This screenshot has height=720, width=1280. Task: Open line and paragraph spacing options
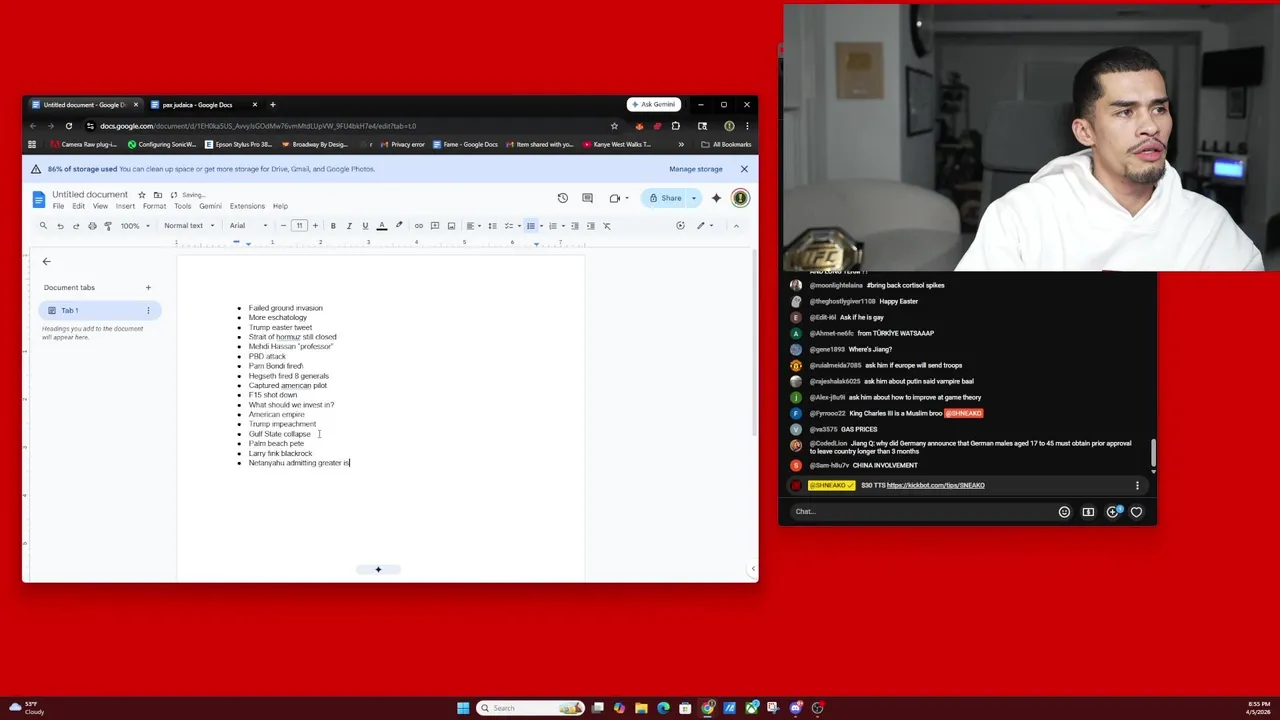pyautogui.click(x=492, y=226)
